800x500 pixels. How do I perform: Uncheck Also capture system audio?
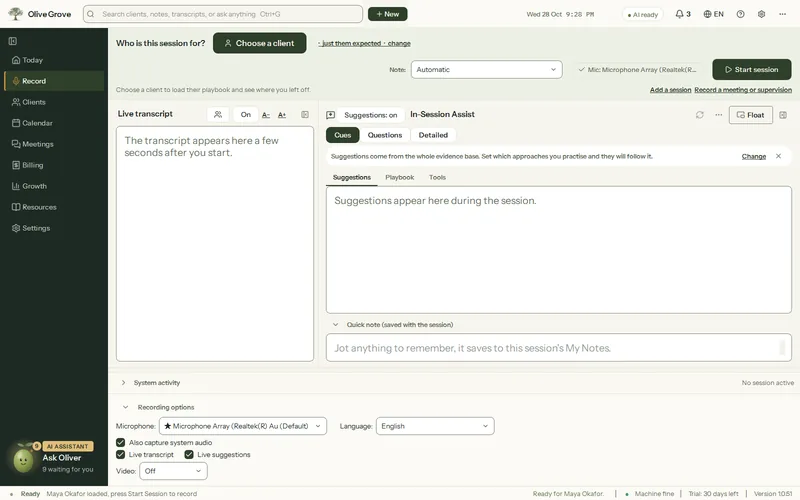[120, 442]
